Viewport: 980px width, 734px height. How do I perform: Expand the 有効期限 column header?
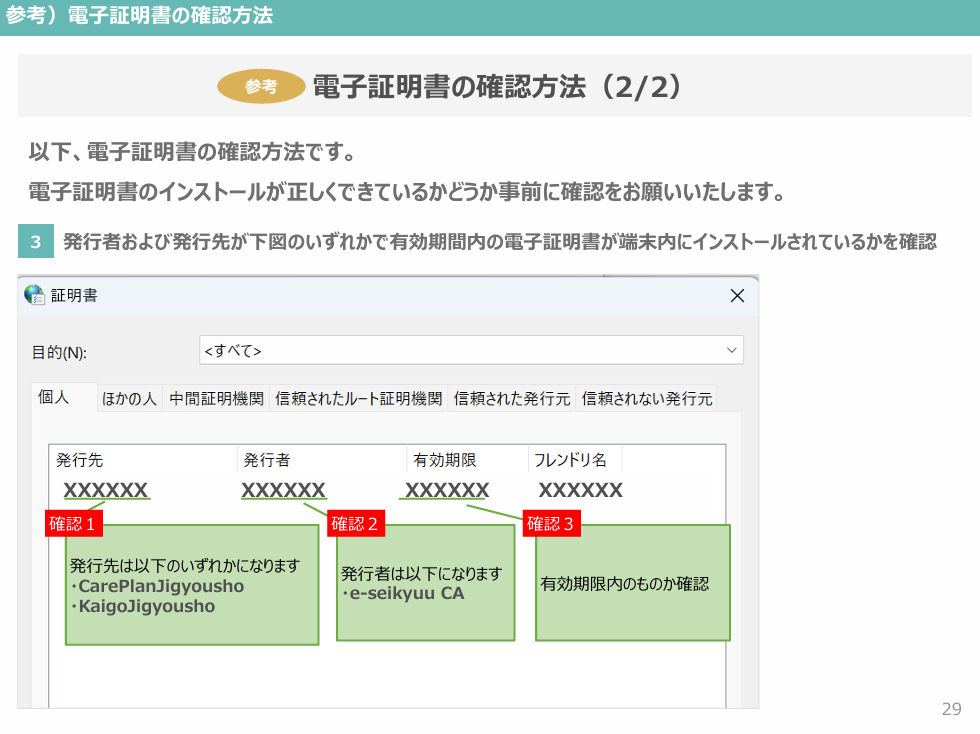pos(444,459)
